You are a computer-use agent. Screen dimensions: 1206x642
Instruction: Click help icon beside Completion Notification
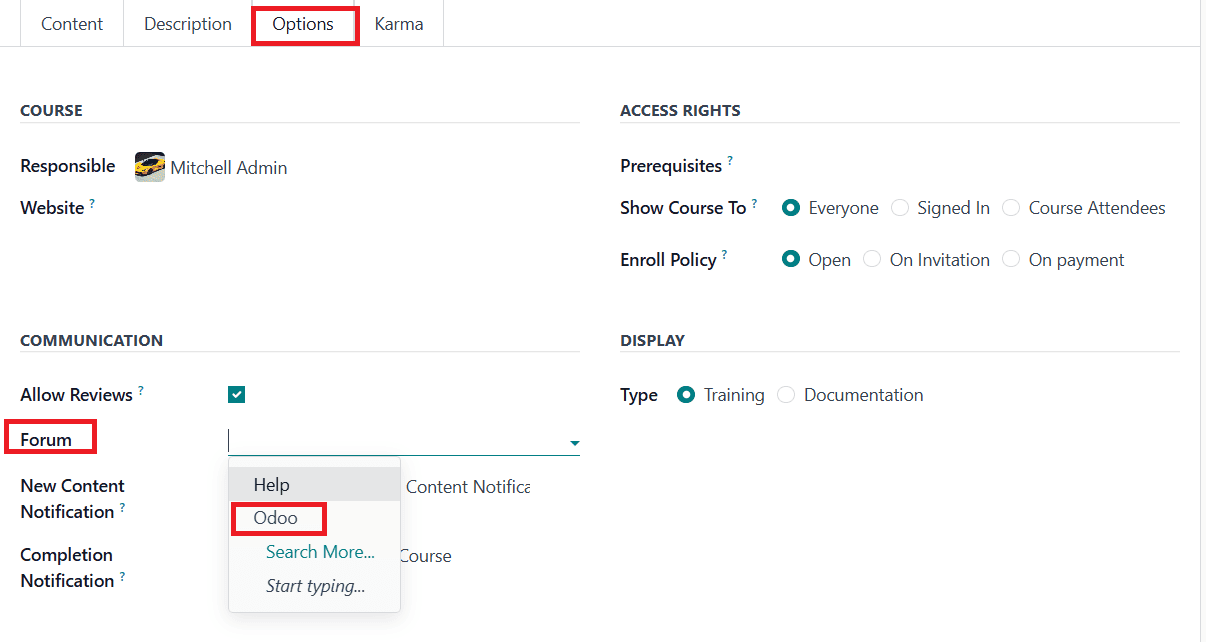point(123,576)
